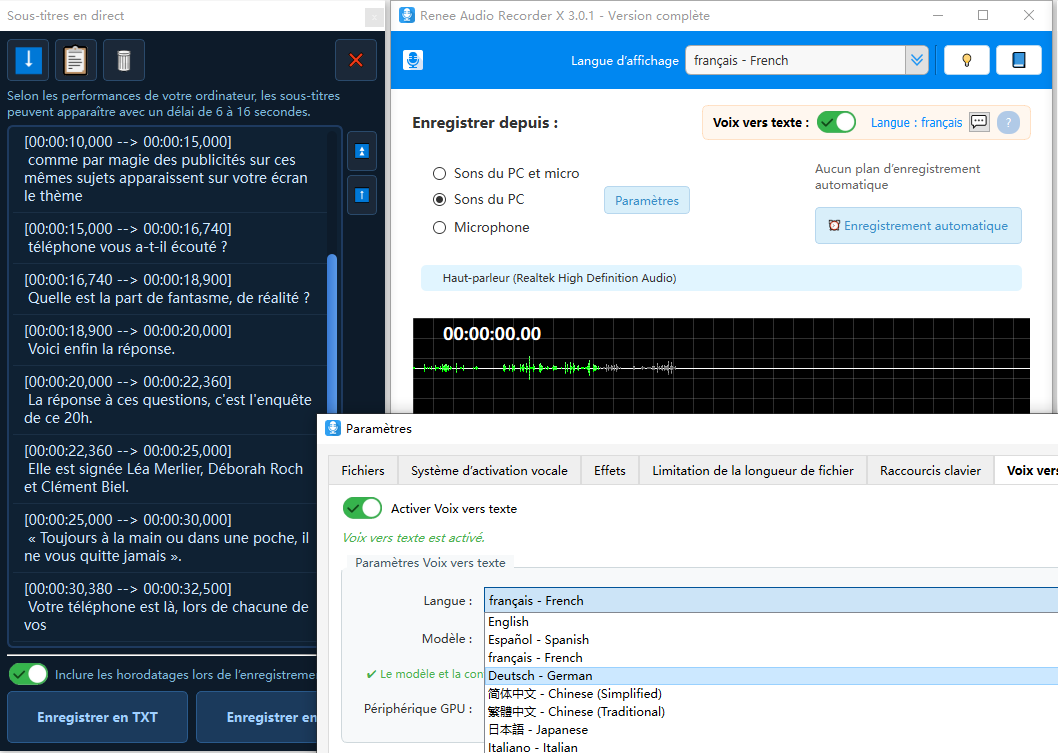Click the subtitles panel vertical scrollbar

tap(331, 333)
